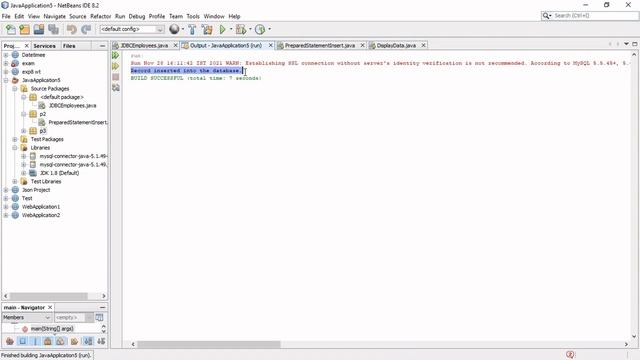The width and height of the screenshot is (640, 360).
Task: Expand the WebApplication1 project node
Action: pyautogui.click(x=6, y=207)
